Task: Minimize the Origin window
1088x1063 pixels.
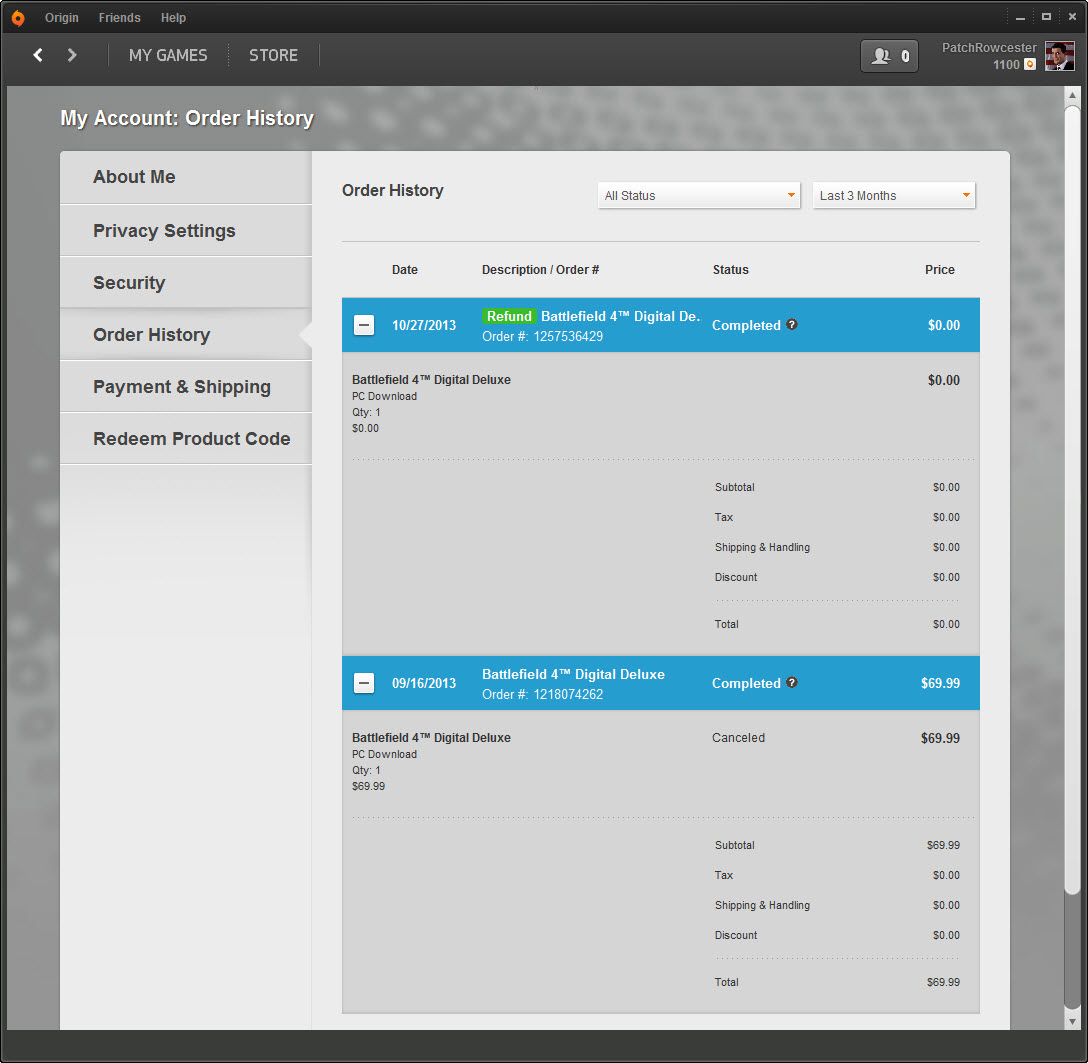Action: coord(1020,17)
